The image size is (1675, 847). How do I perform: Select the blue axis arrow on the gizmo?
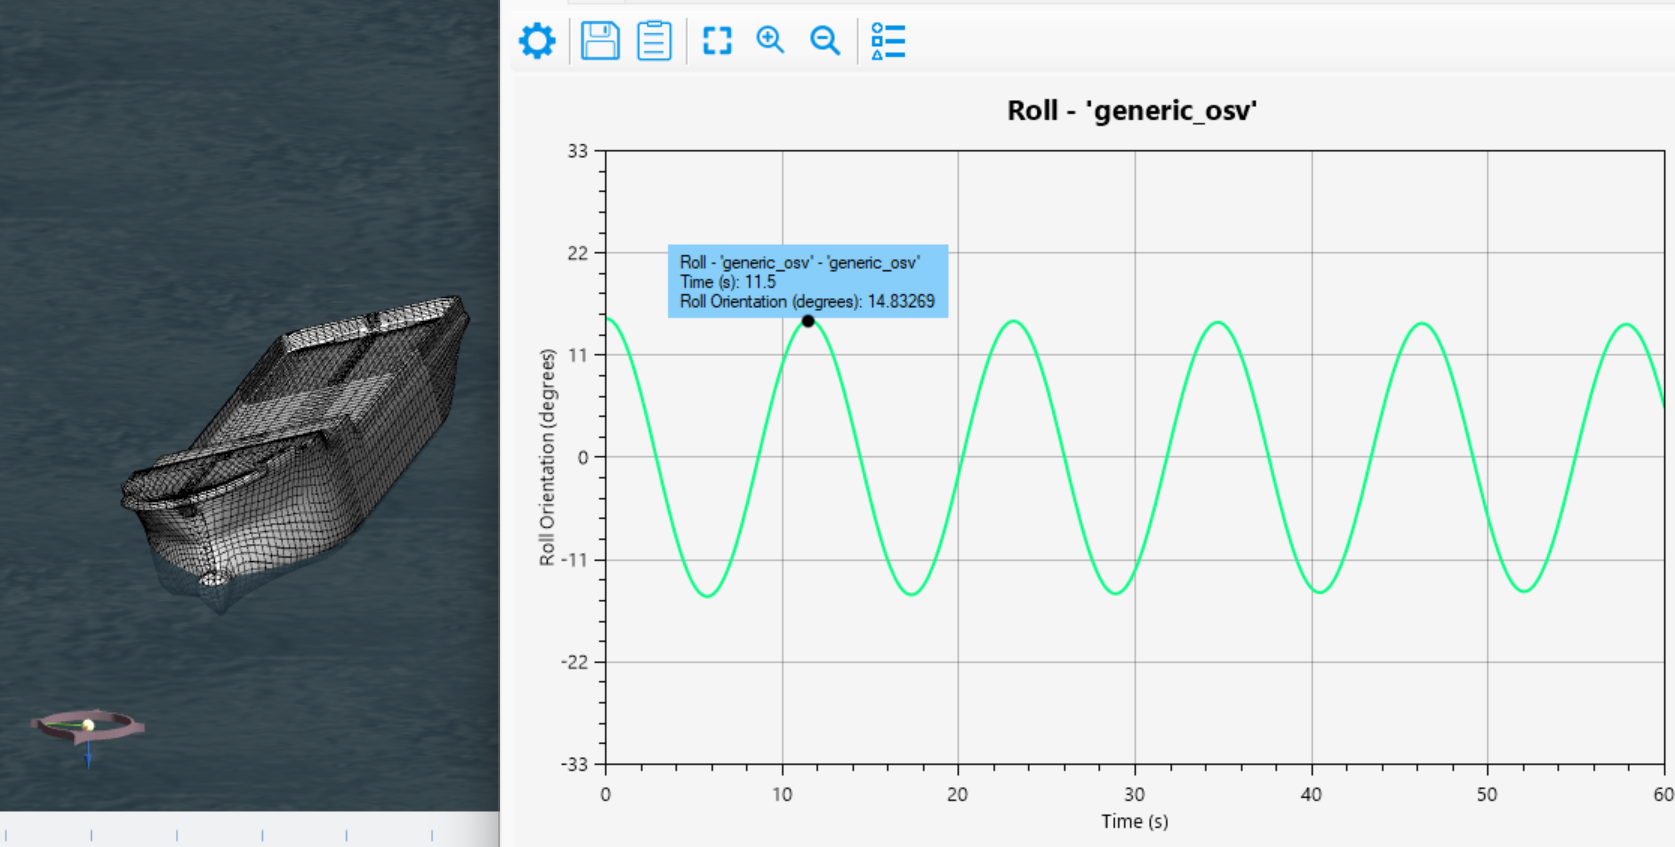point(88,752)
